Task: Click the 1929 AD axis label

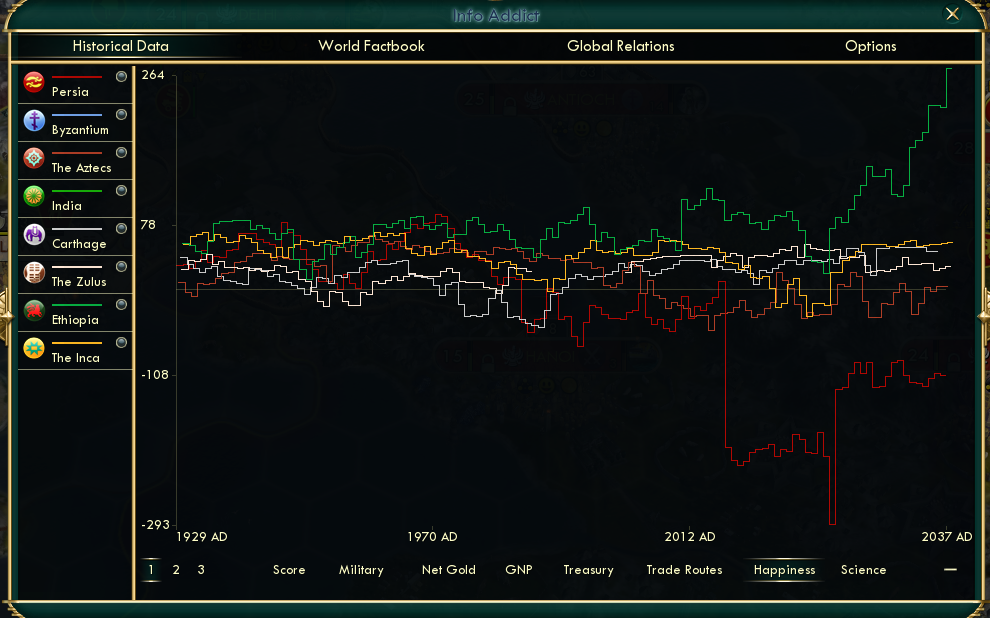Action: 201,537
